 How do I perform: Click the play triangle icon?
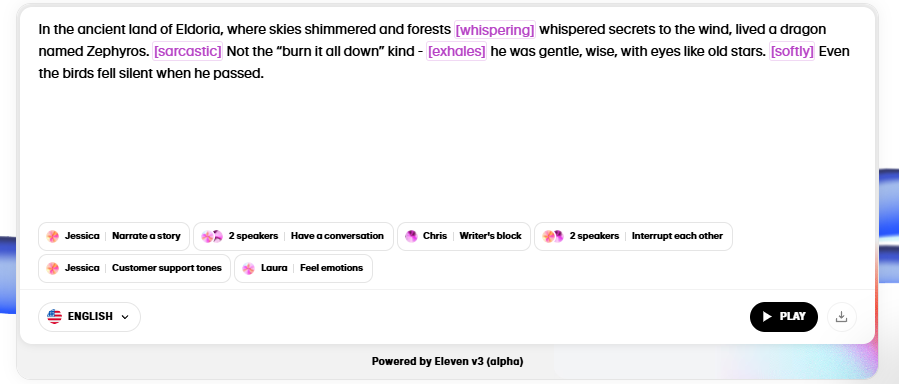point(767,316)
